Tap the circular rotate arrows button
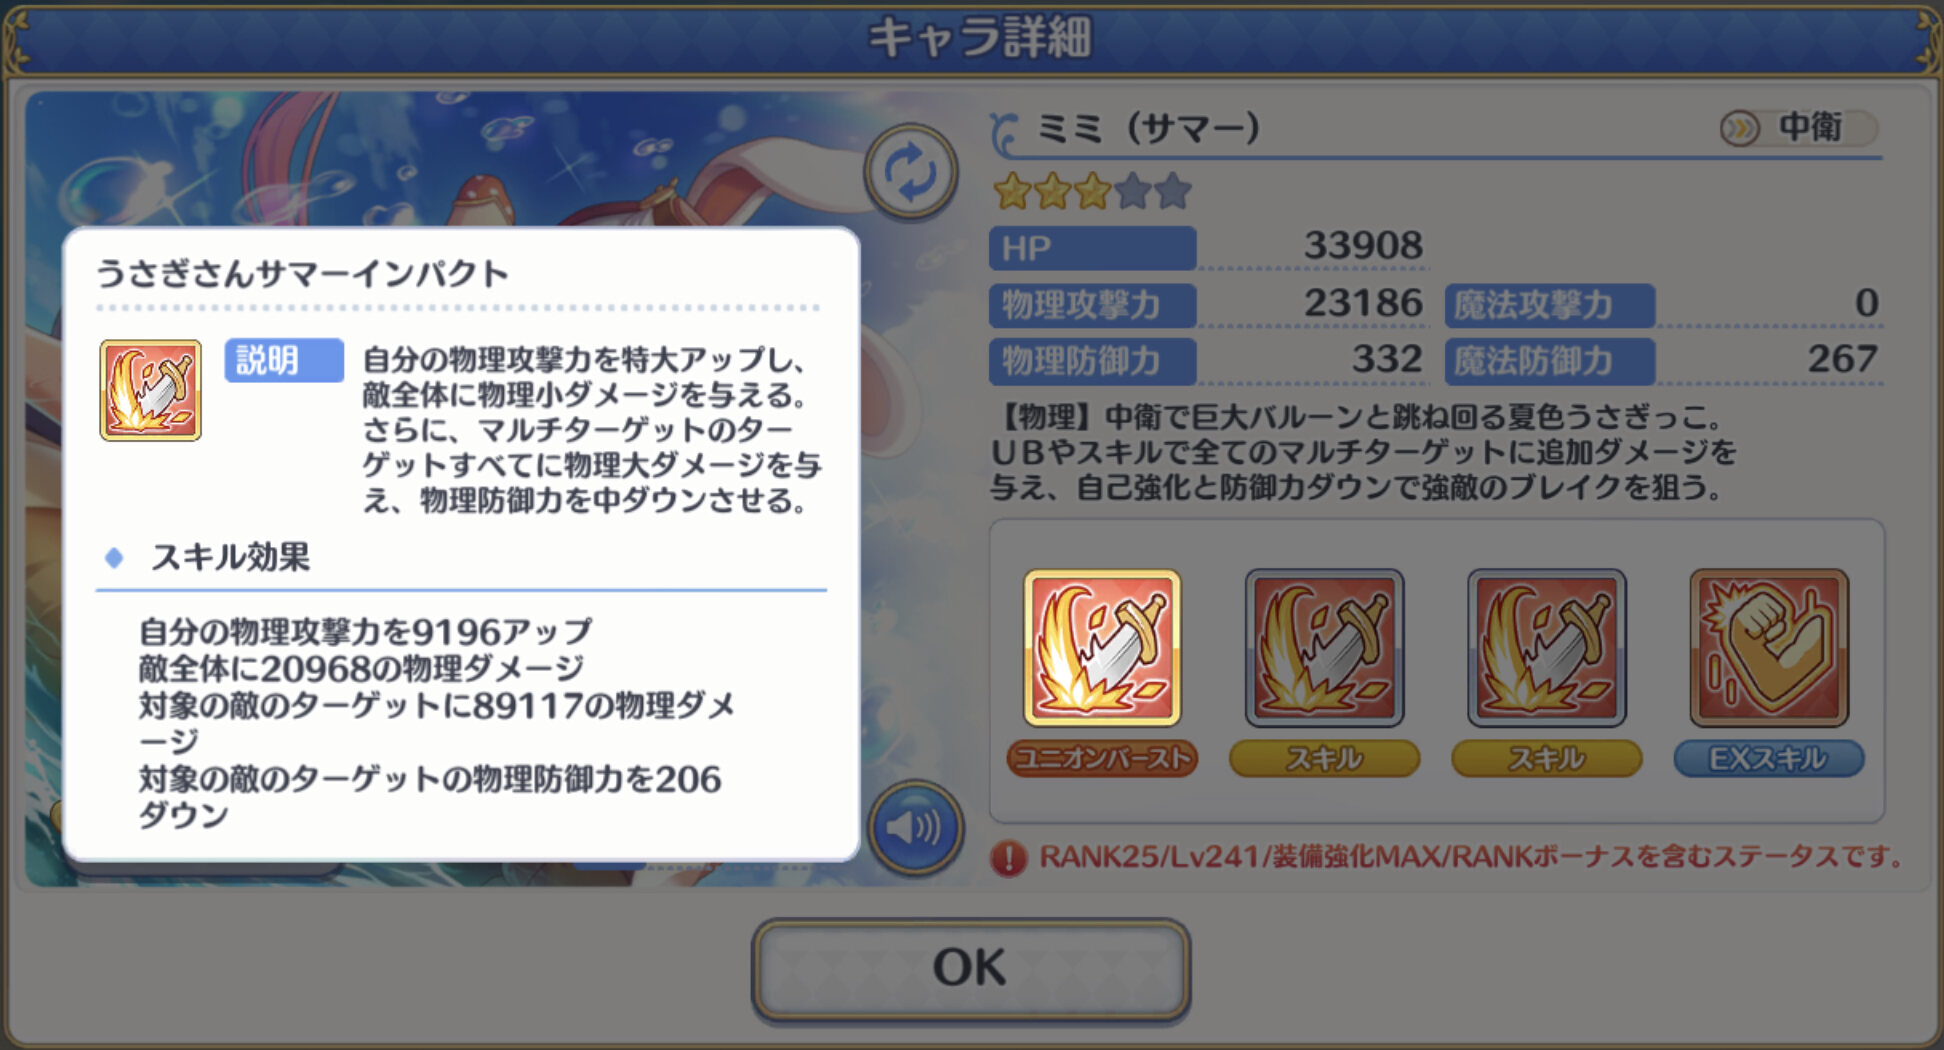Viewport: 1944px width, 1050px height. click(x=910, y=172)
